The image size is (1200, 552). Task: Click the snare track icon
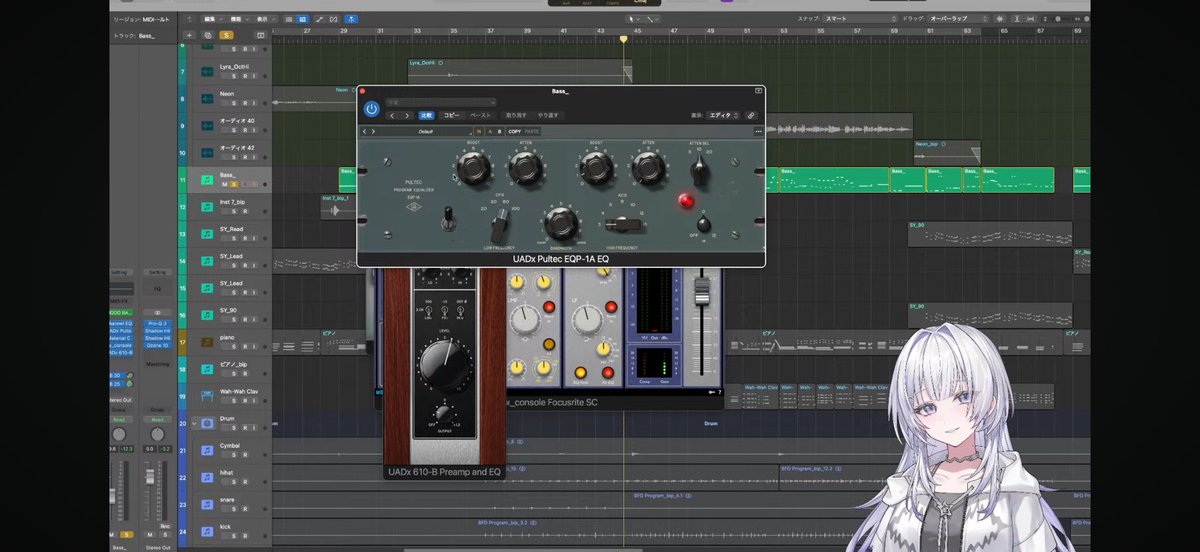click(x=206, y=504)
